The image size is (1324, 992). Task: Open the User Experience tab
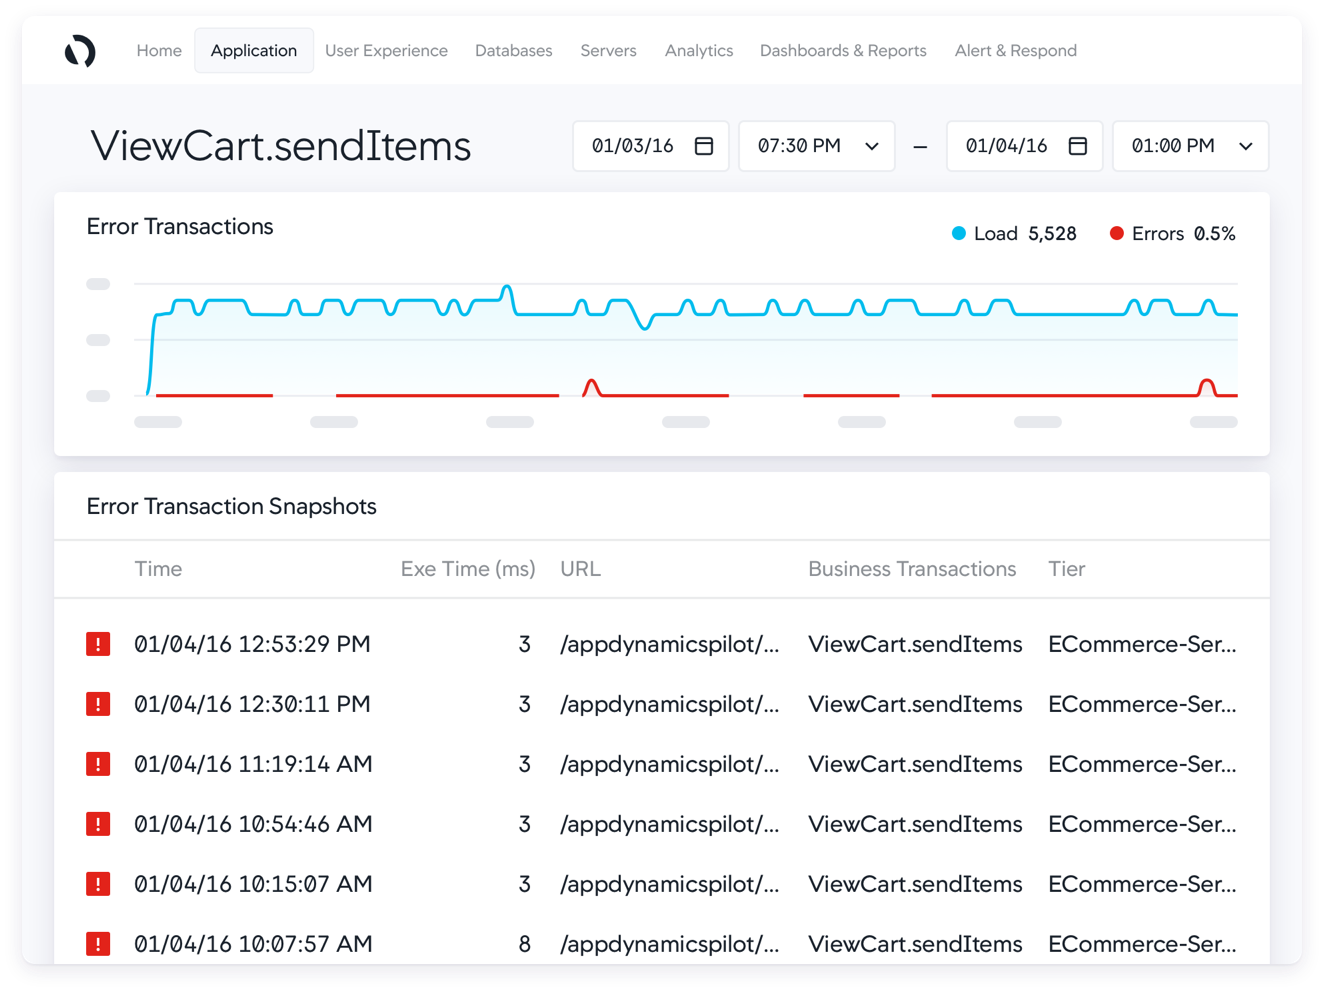[386, 51]
